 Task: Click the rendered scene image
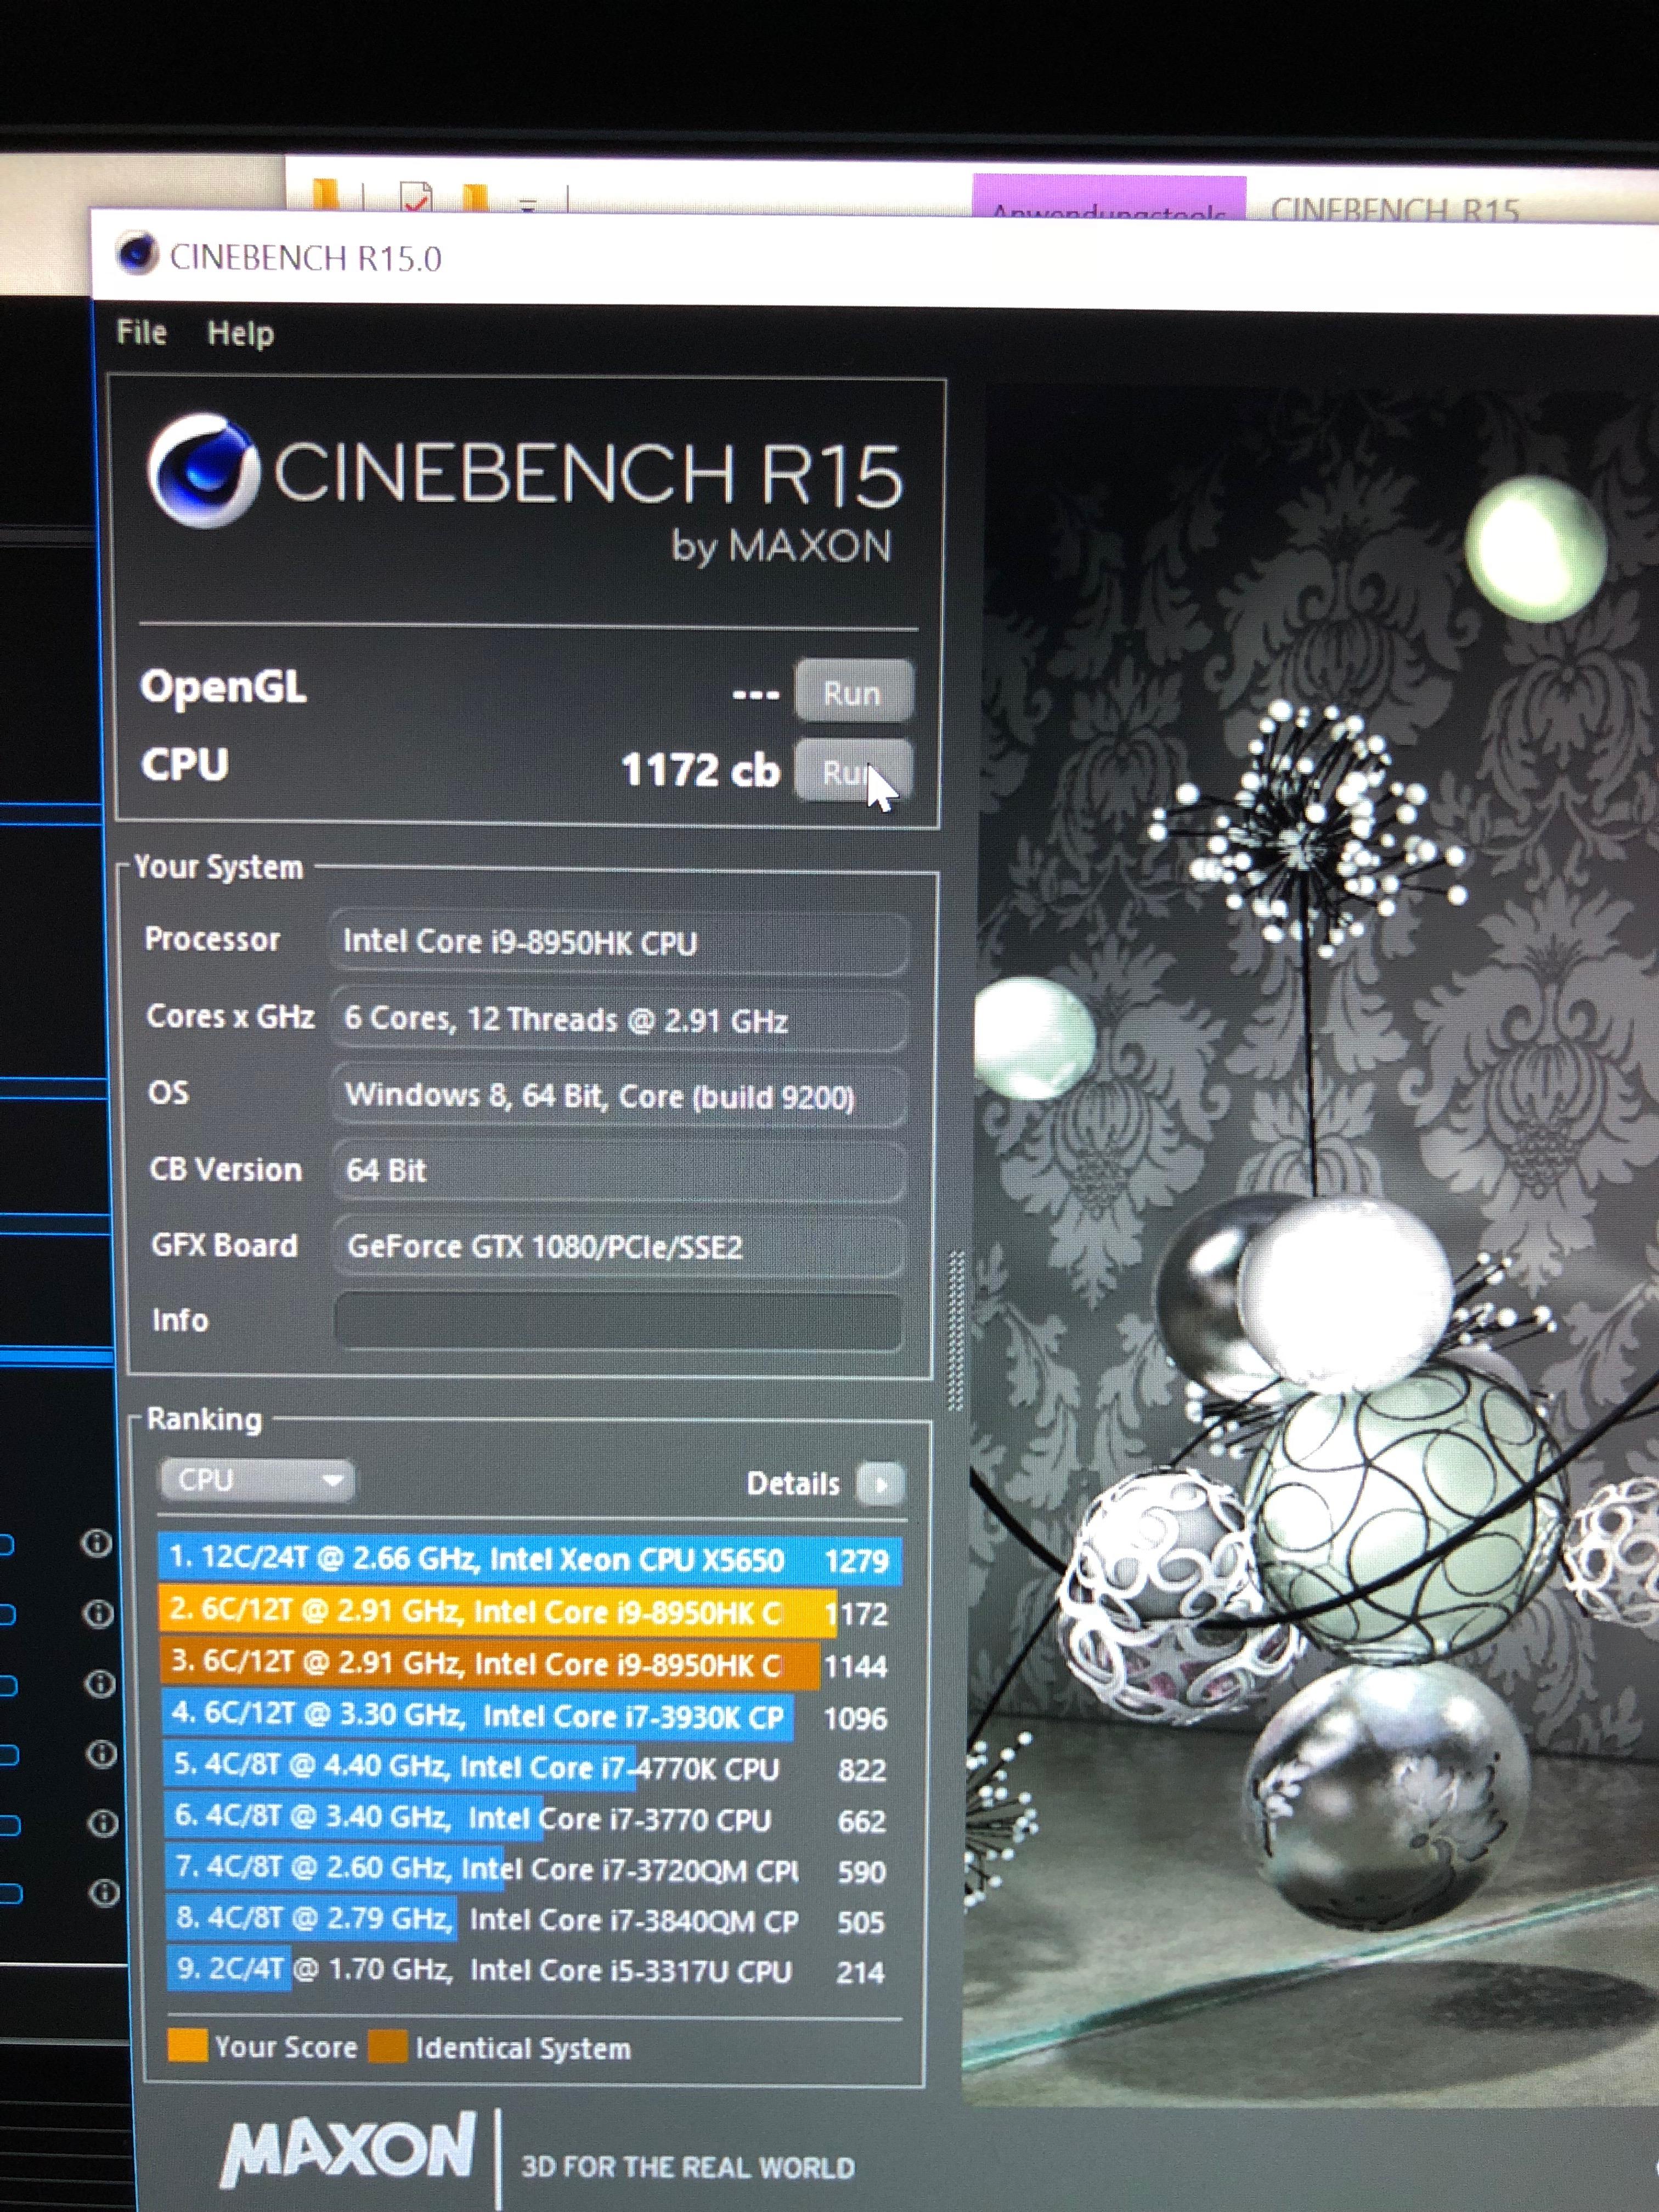1310,1240
